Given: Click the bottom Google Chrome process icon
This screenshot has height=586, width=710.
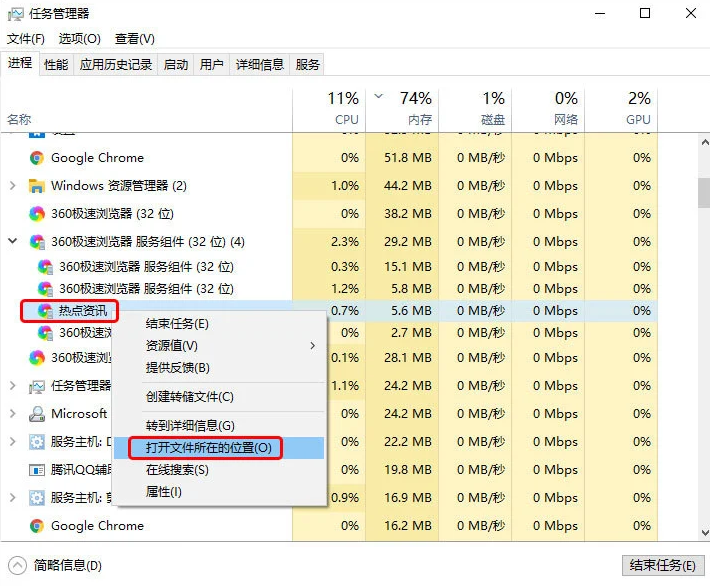Looking at the screenshot, I should tap(37, 526).
